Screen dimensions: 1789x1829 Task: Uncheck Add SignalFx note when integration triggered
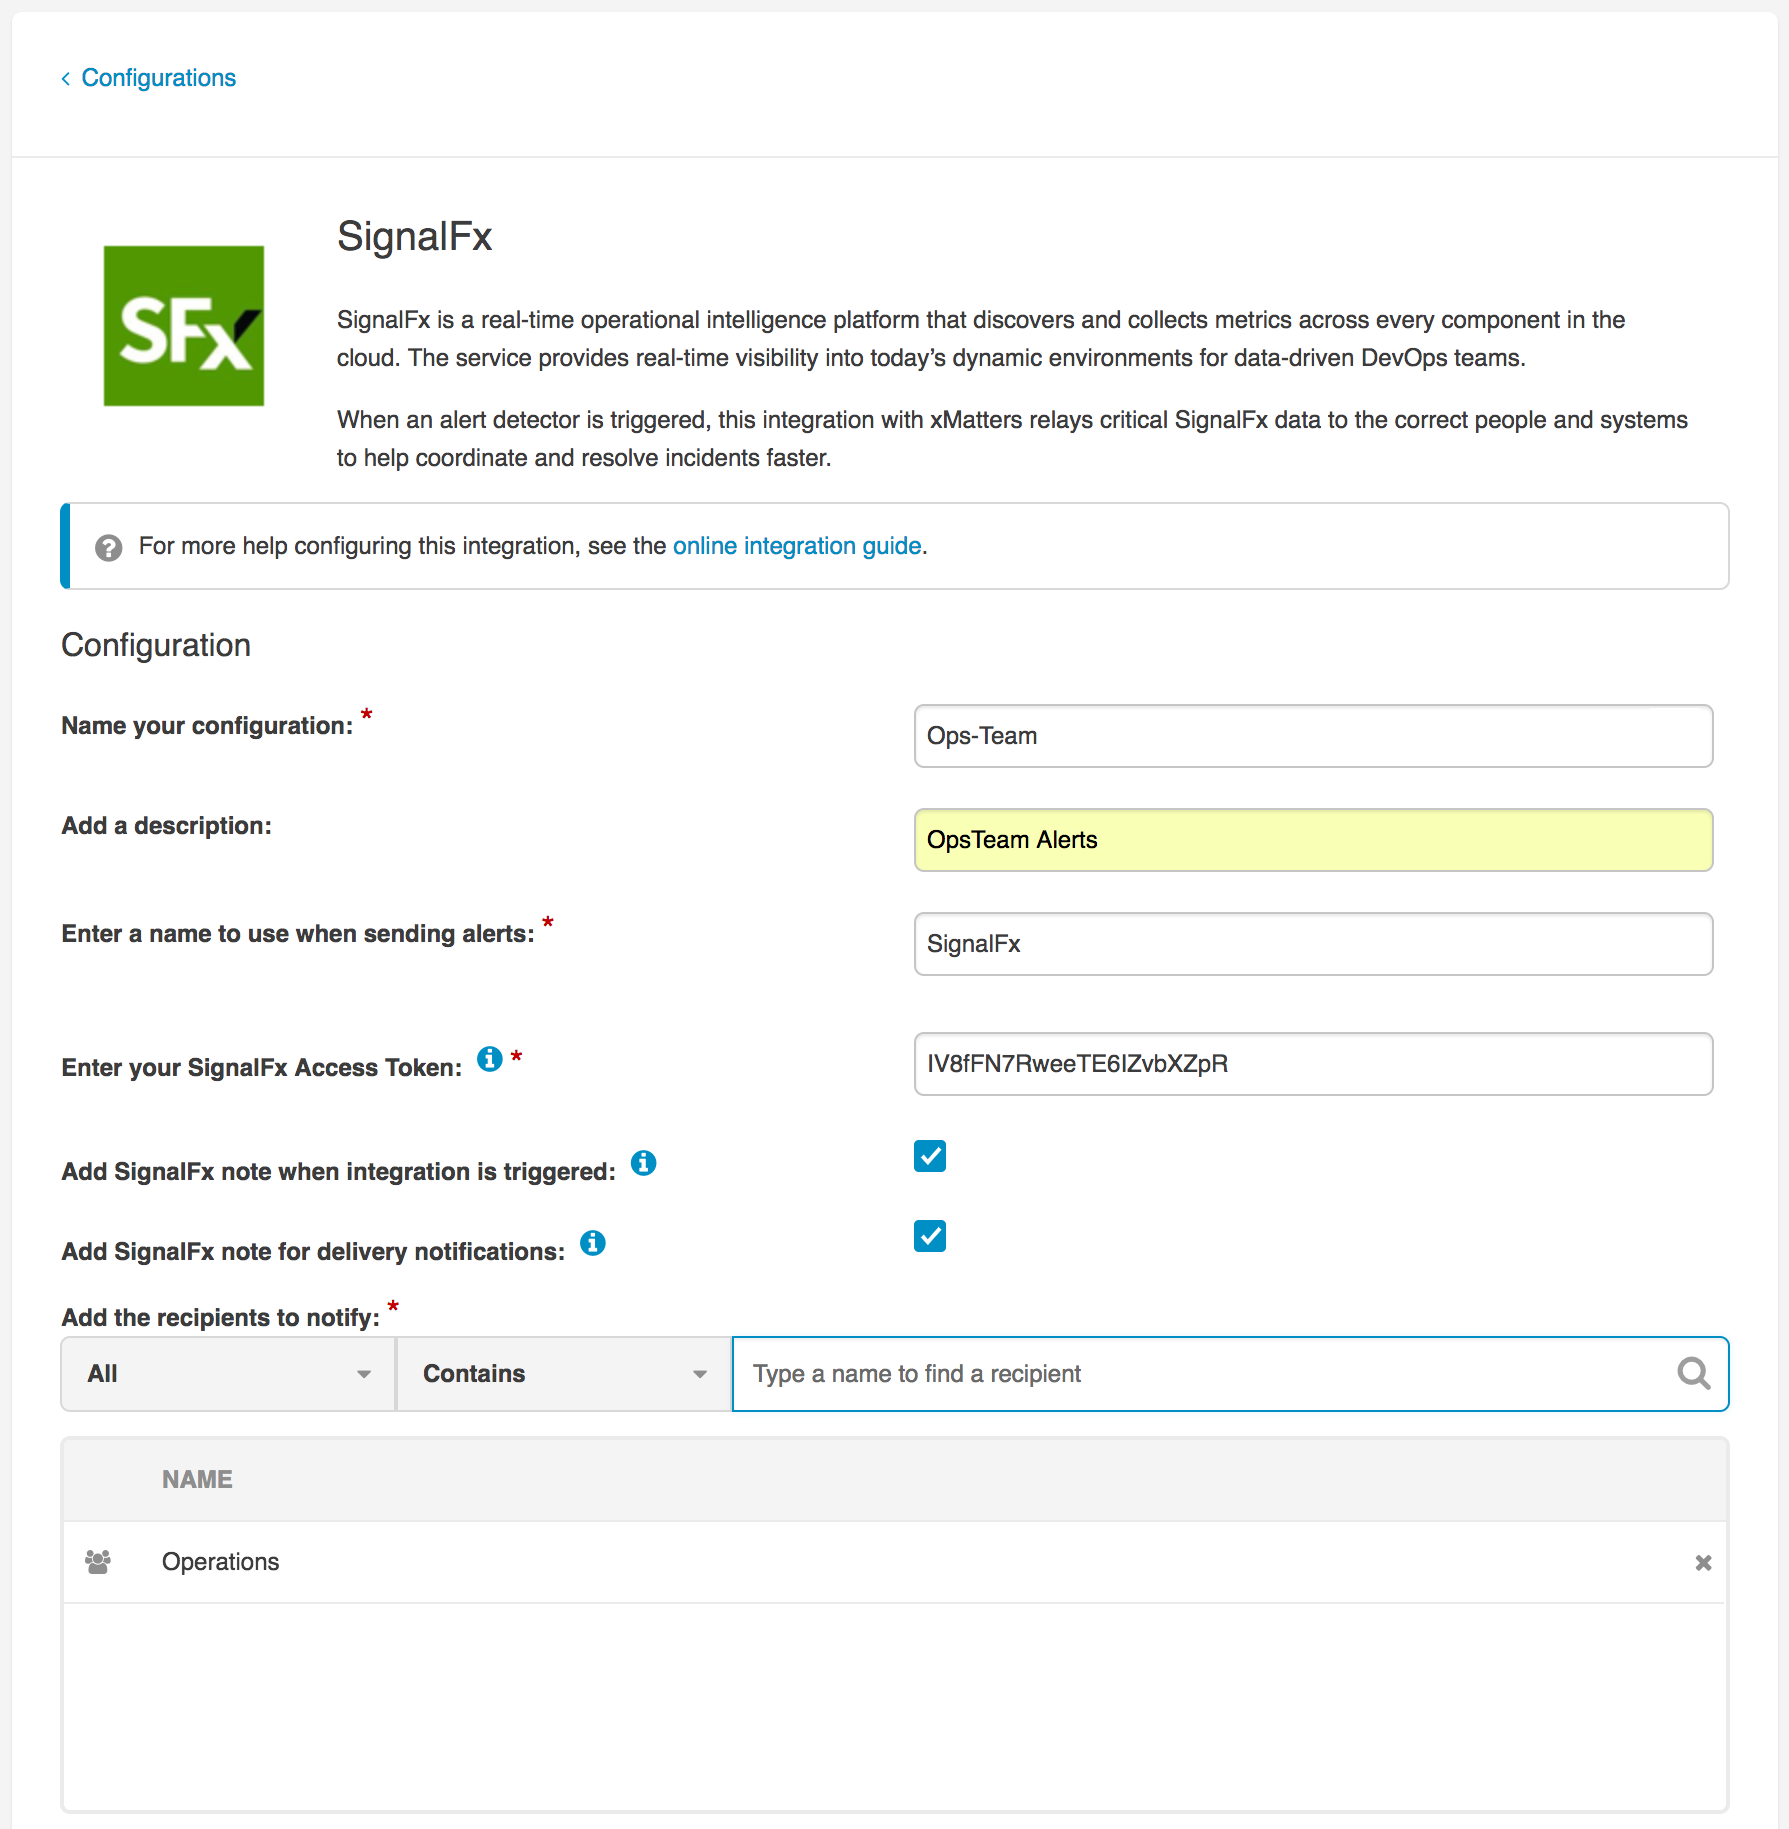pyautogui.click(x=930, y=1156)
